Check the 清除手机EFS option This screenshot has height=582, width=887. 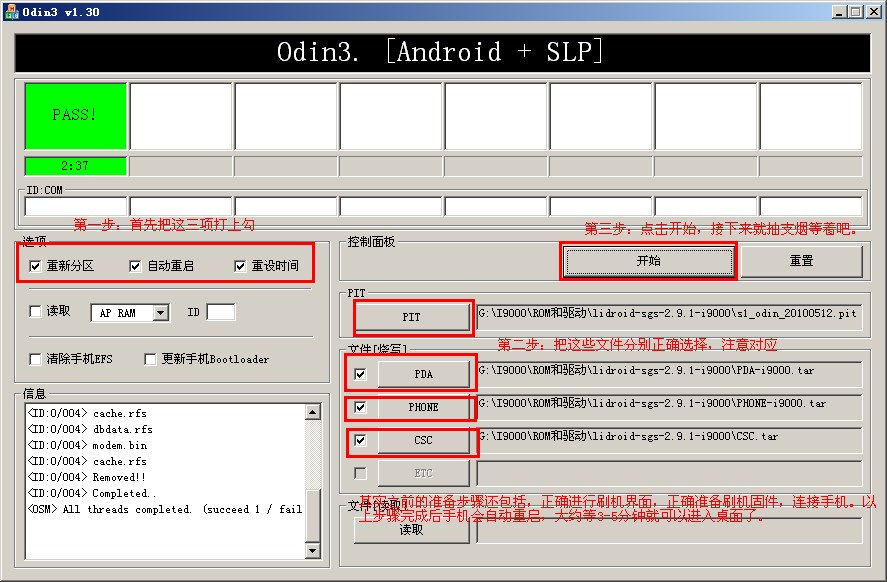tap(36, 358)
